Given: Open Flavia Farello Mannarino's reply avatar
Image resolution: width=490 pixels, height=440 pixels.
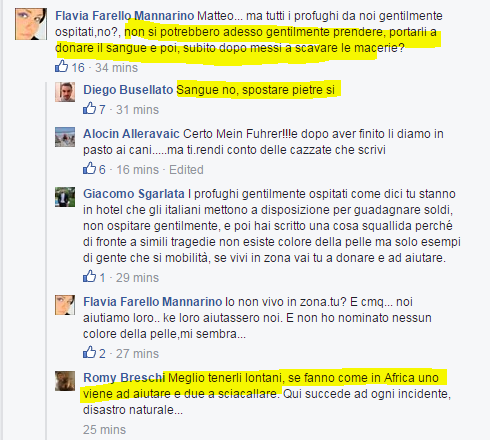Looking at the screenshot, I should pyautogui.click(x=65, y=305).
